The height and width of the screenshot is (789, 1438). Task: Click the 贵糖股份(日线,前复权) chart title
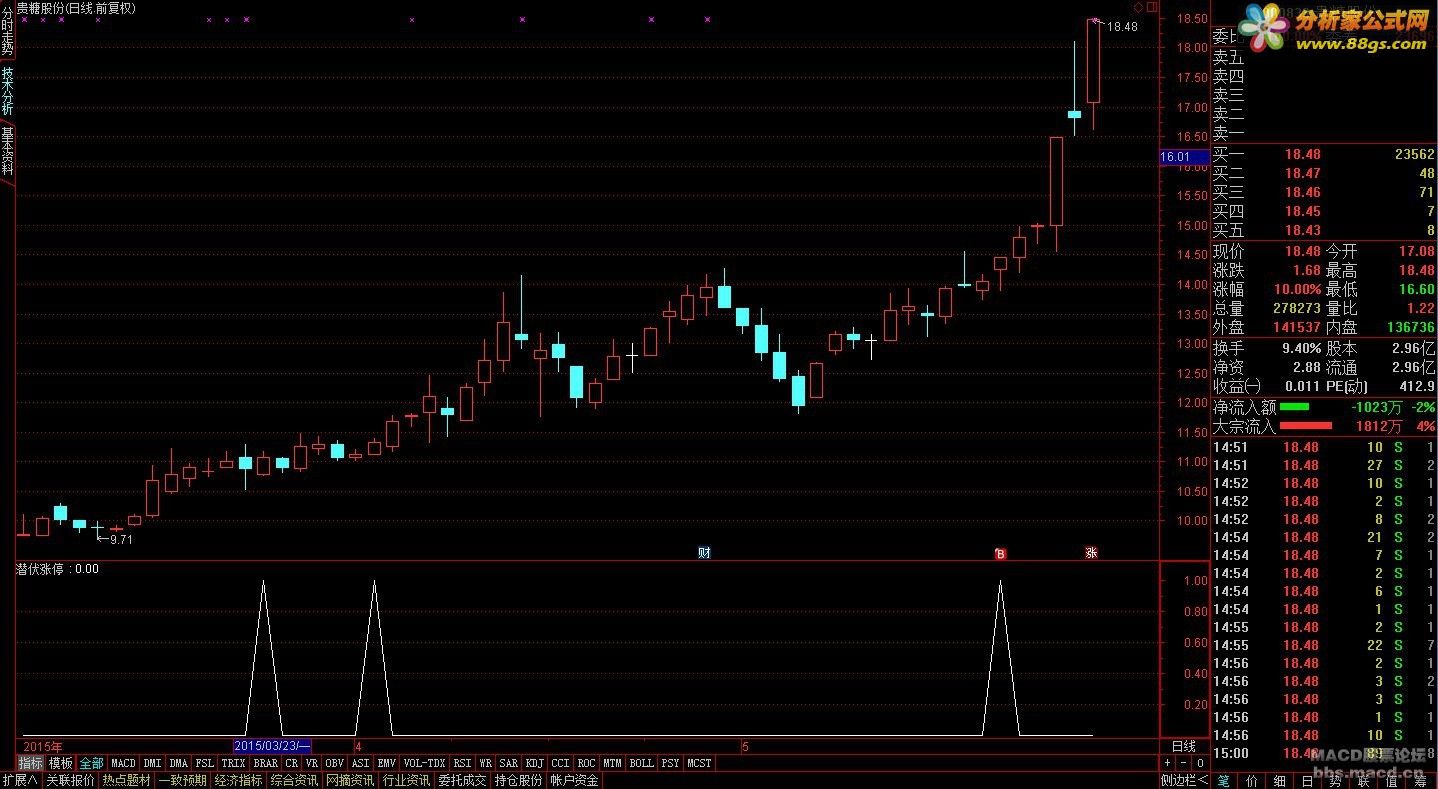coord(76,7)
